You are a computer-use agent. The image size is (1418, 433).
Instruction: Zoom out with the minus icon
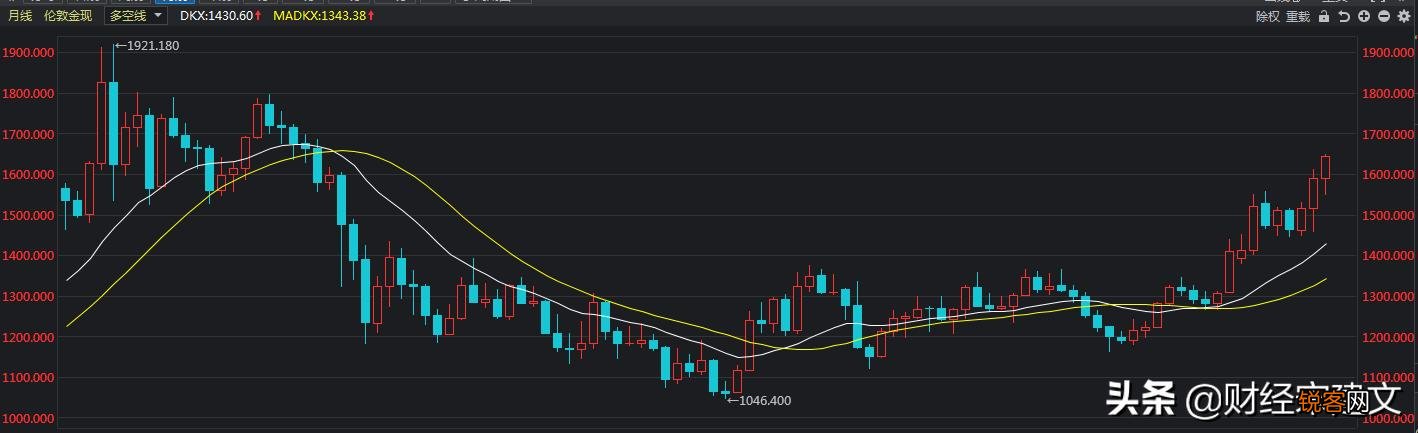[x=1384, y=16]
